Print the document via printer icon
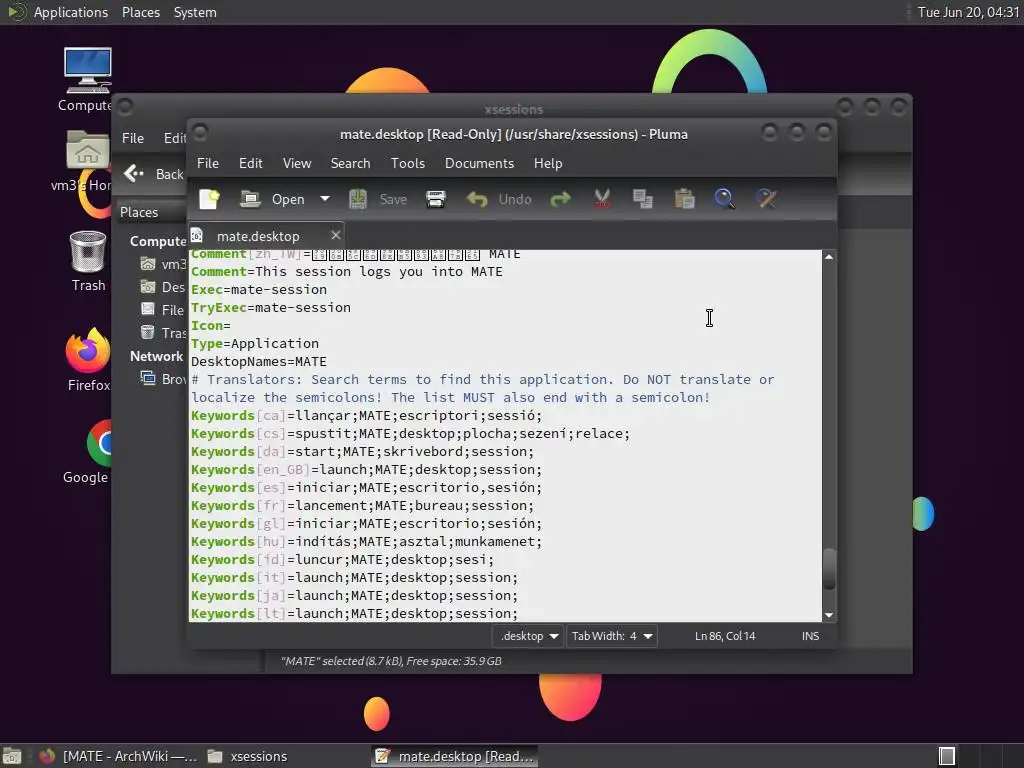1024x768 pixels. 436,199
